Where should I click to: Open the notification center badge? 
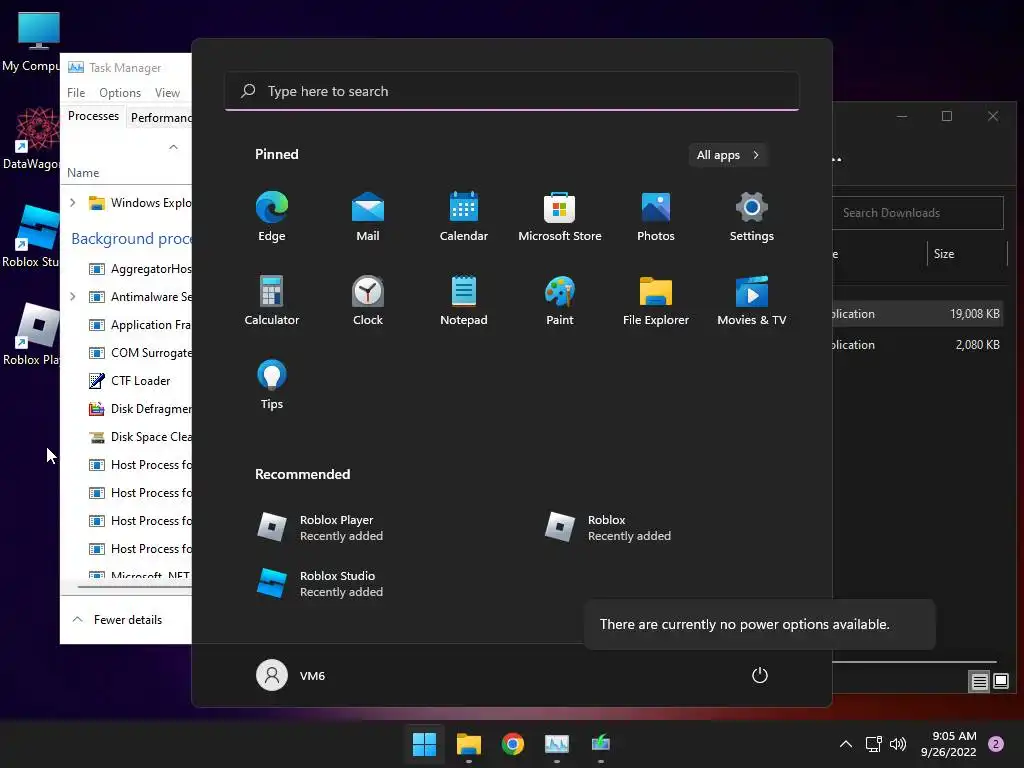[x=996, y=744]
